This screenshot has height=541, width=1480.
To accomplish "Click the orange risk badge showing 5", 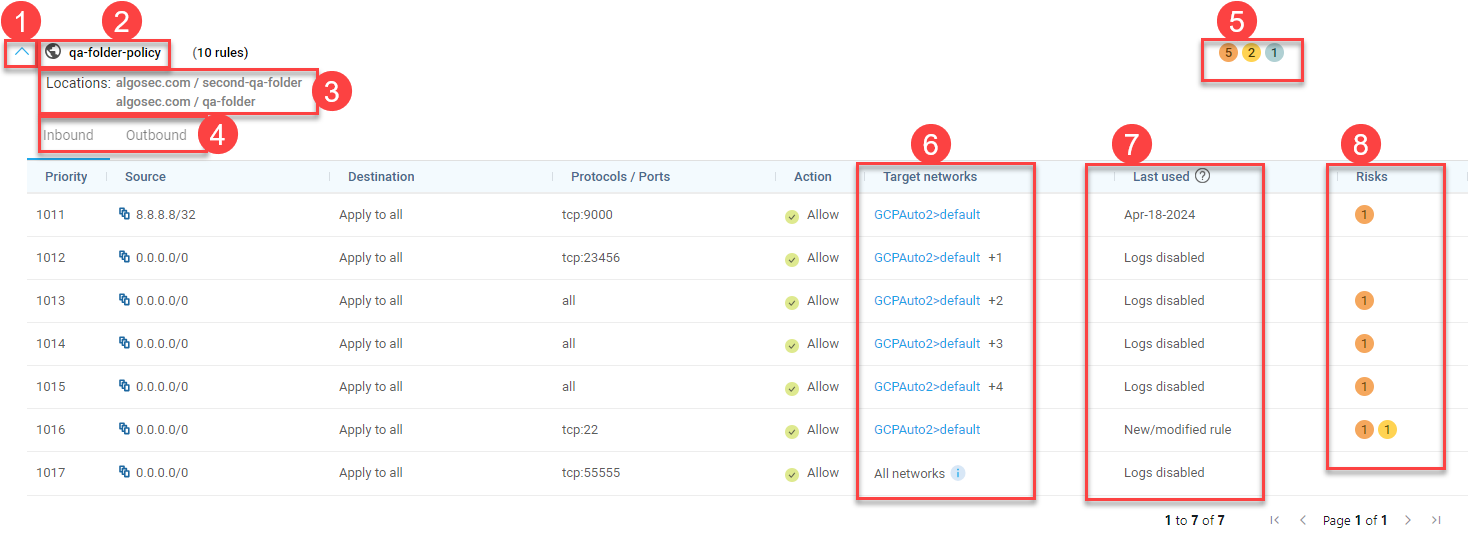I will tap(1228, 52).
